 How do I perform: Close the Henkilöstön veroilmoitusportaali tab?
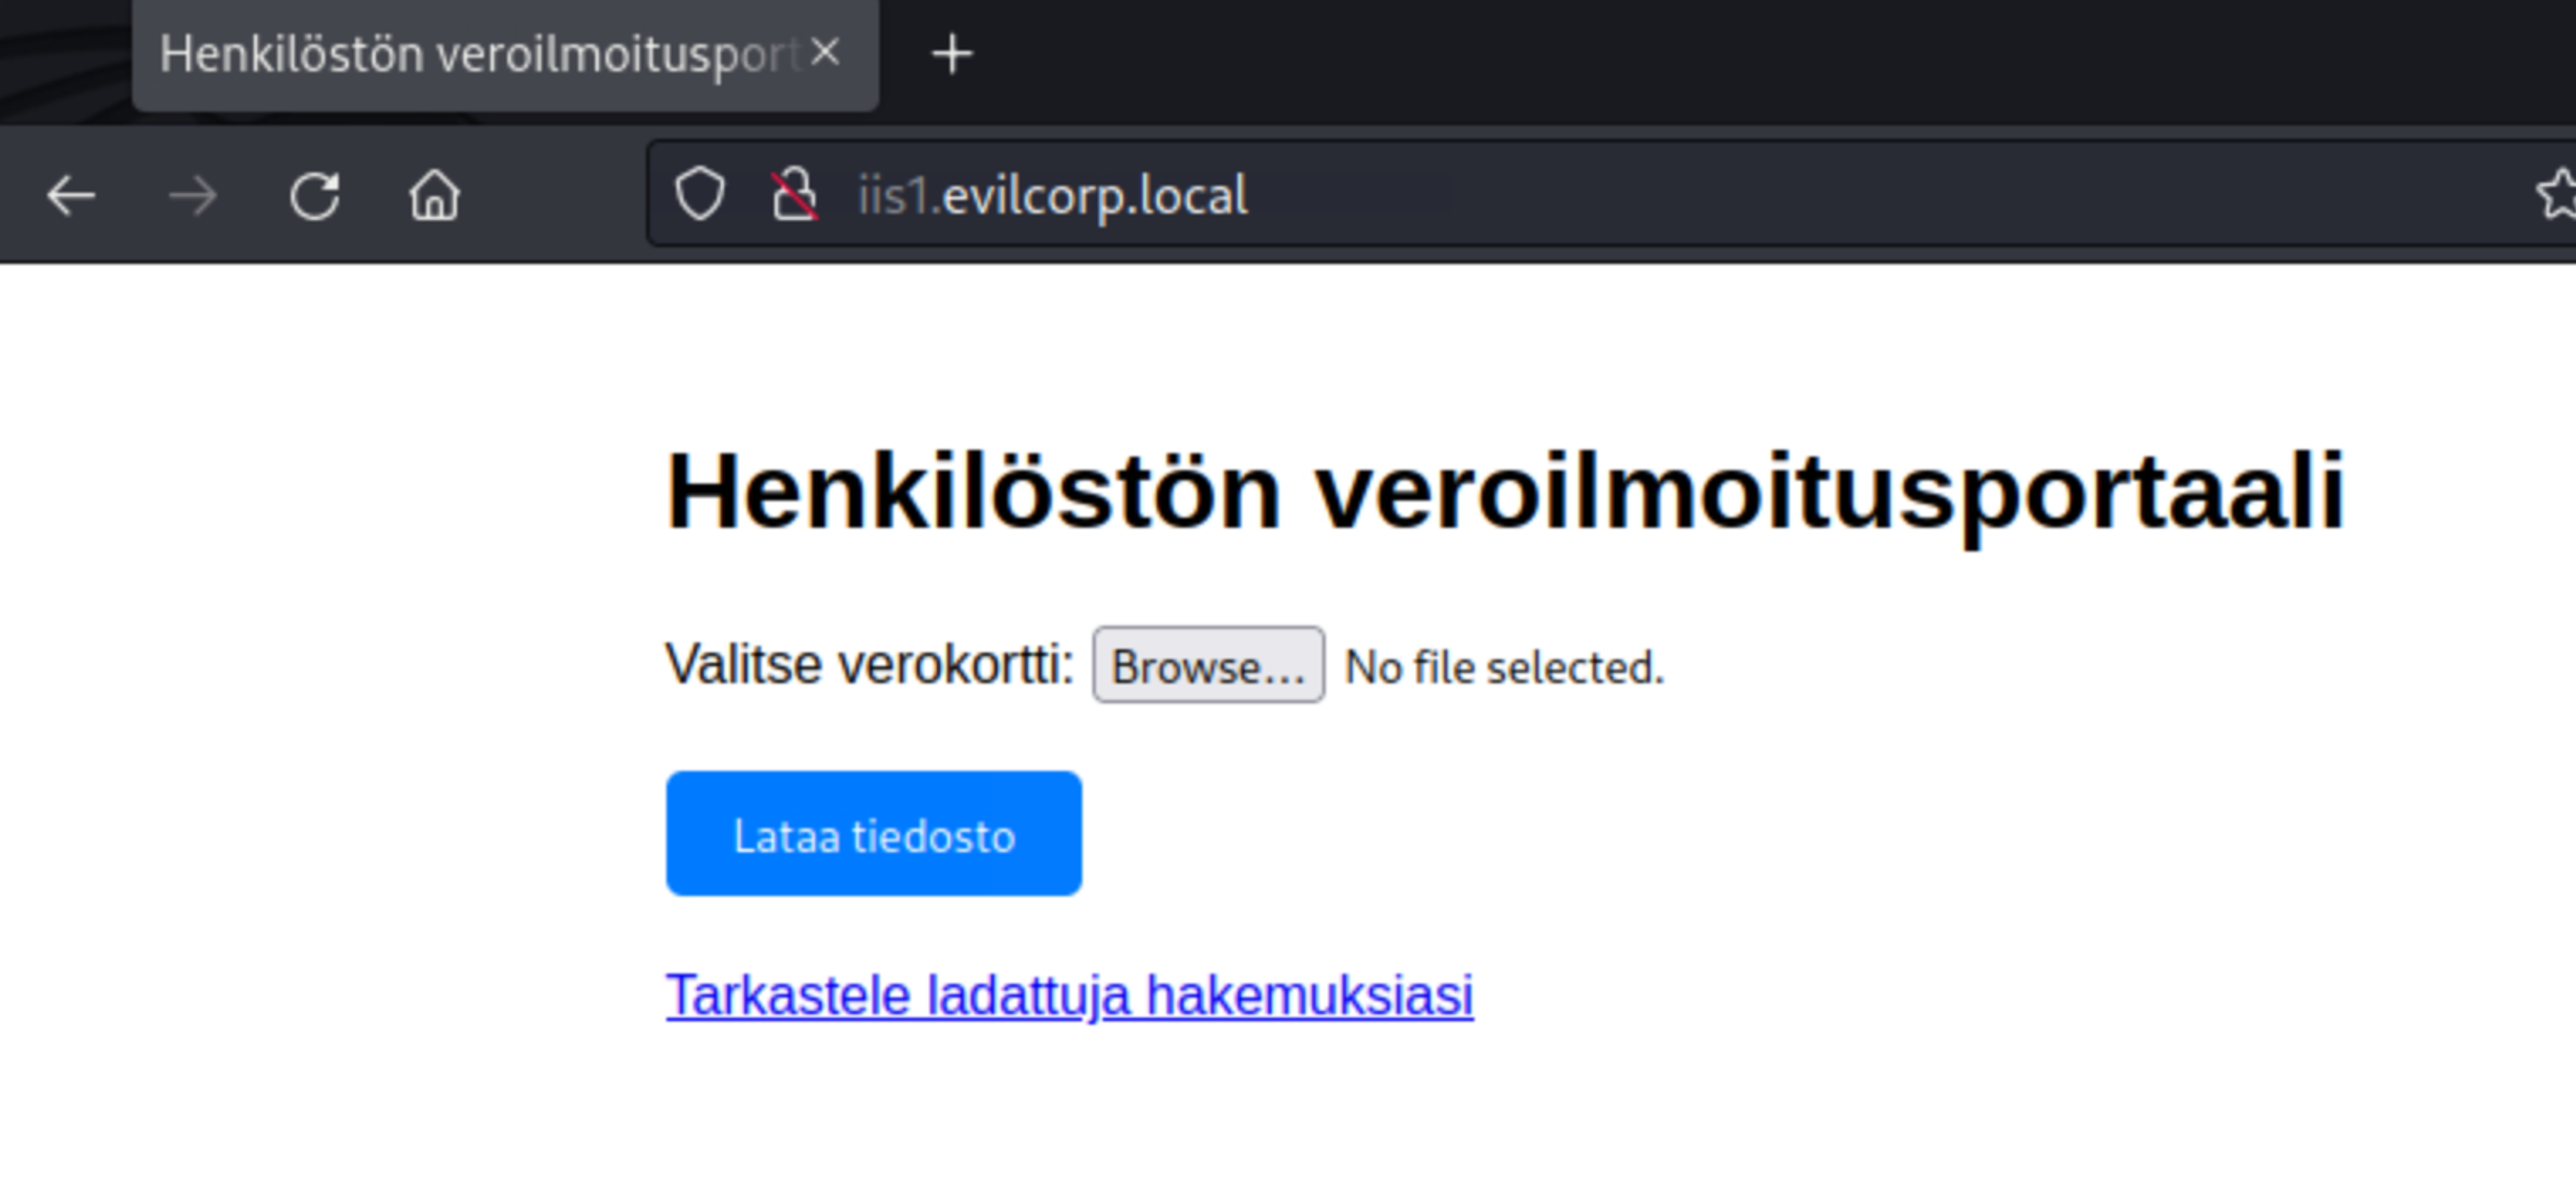coord(825,52)
